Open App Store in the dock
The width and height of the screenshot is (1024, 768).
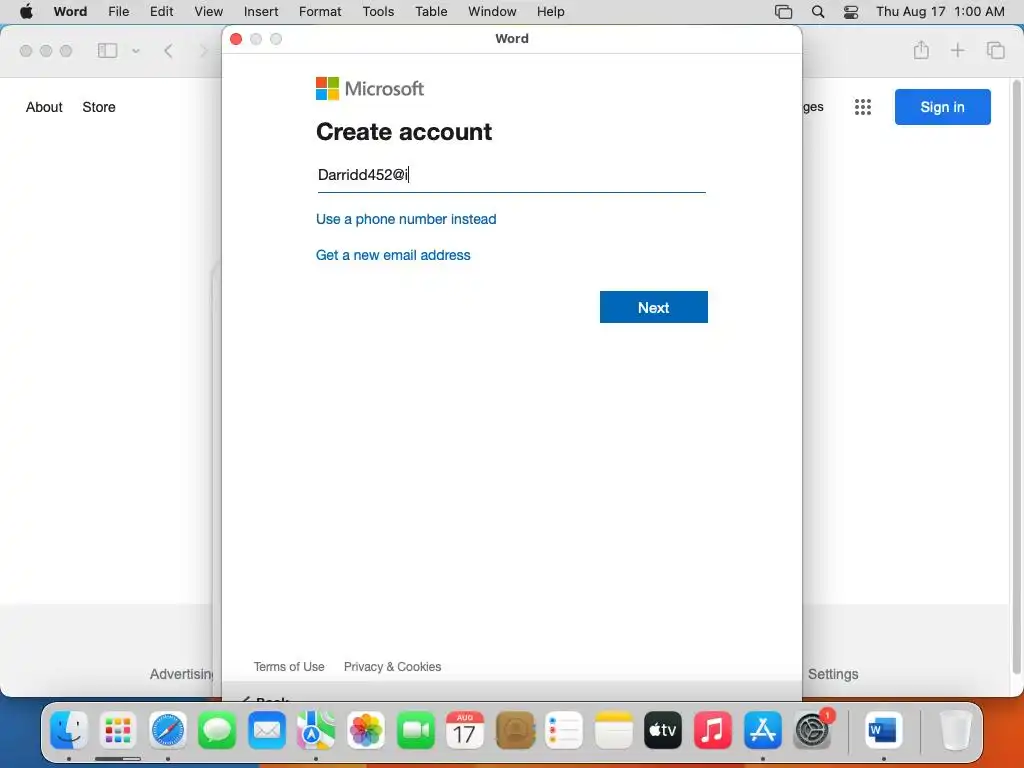(x=762, y=730)
